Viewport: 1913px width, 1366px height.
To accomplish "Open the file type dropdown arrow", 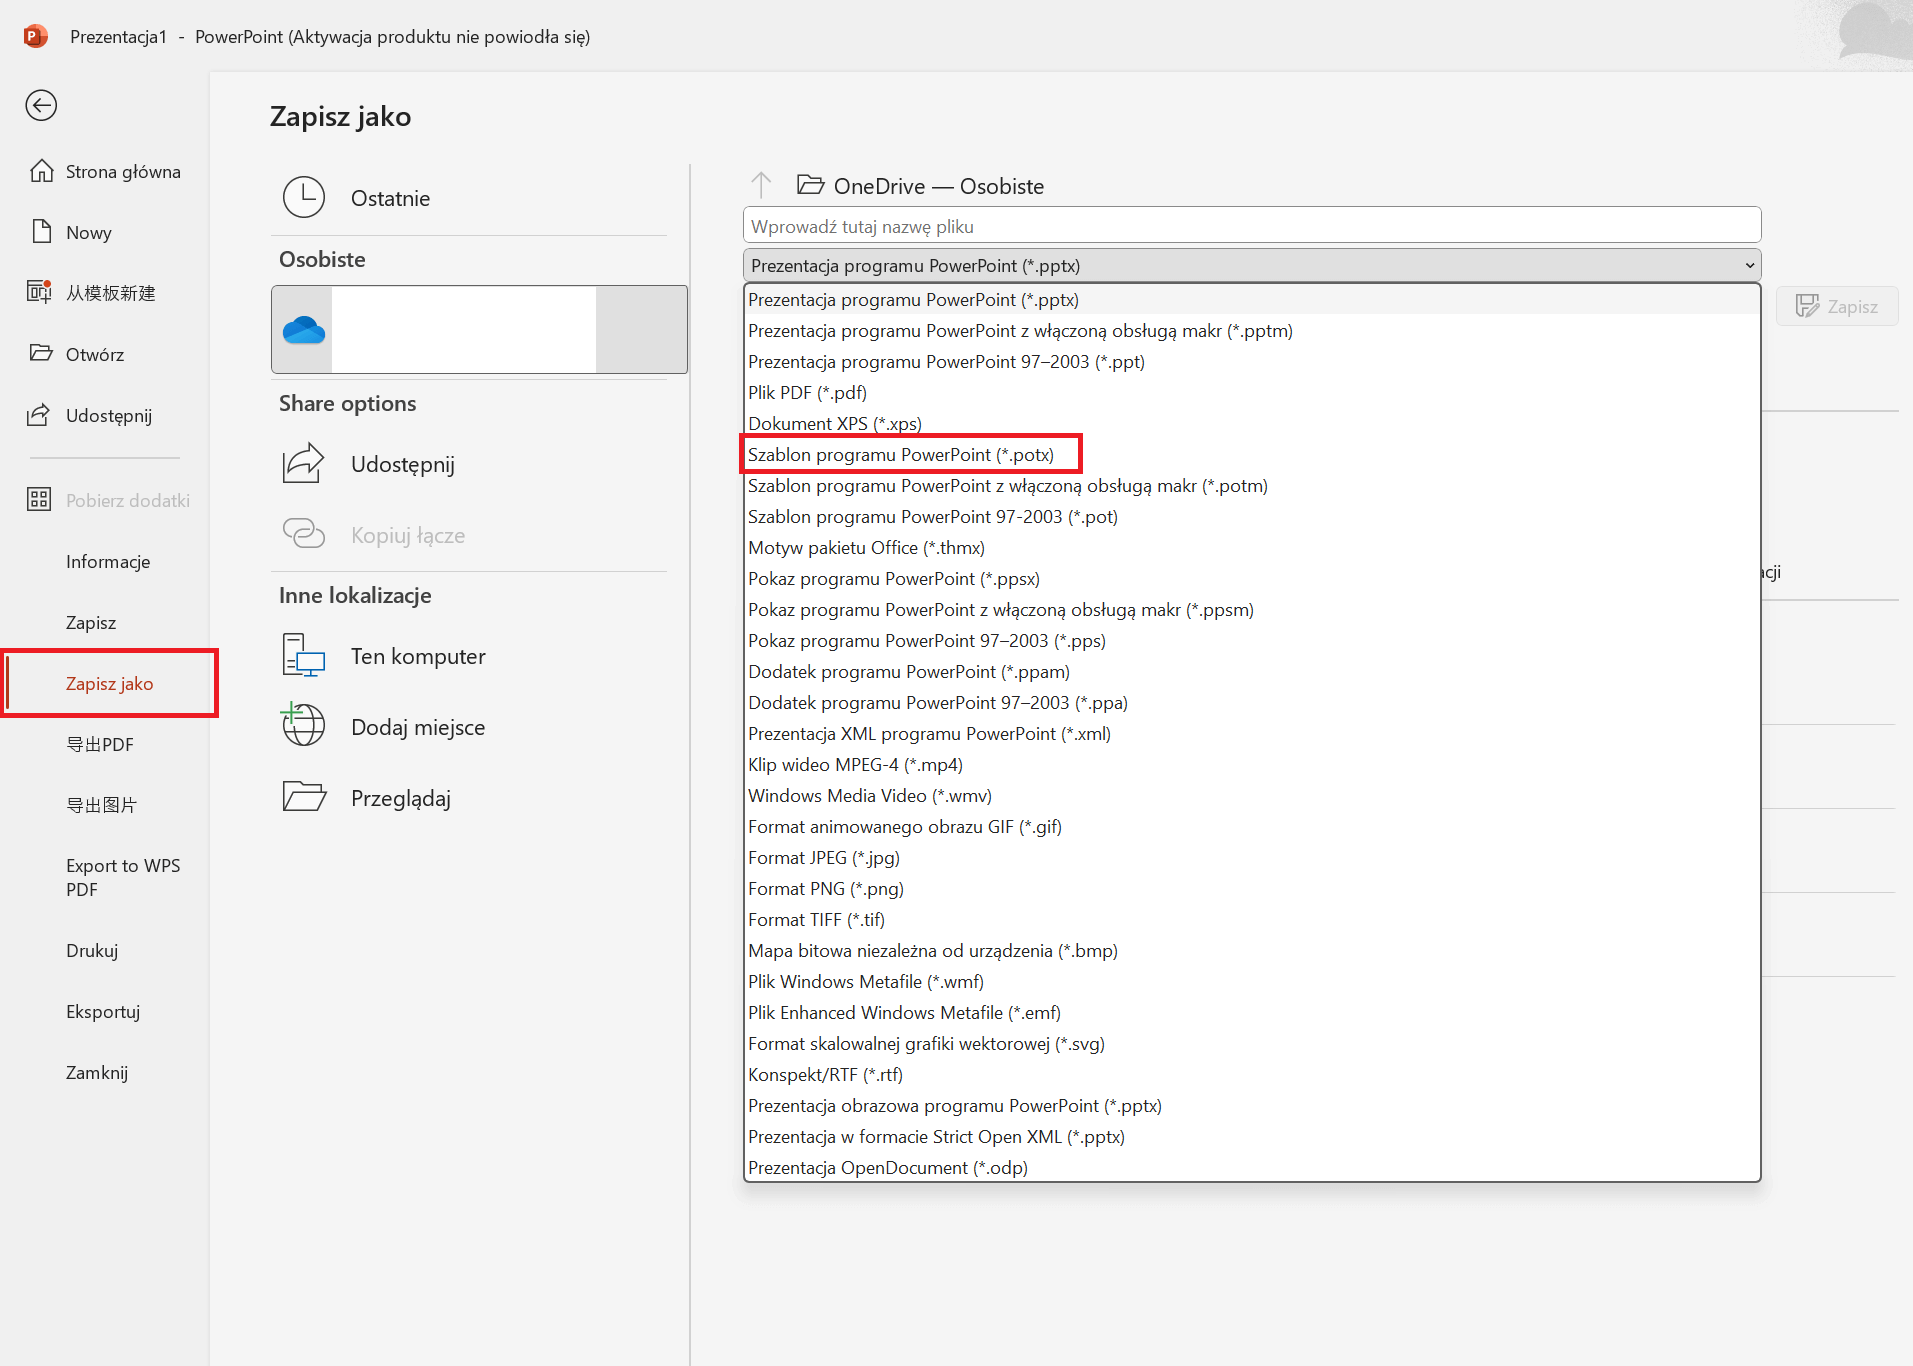I will coord(1749,266).
